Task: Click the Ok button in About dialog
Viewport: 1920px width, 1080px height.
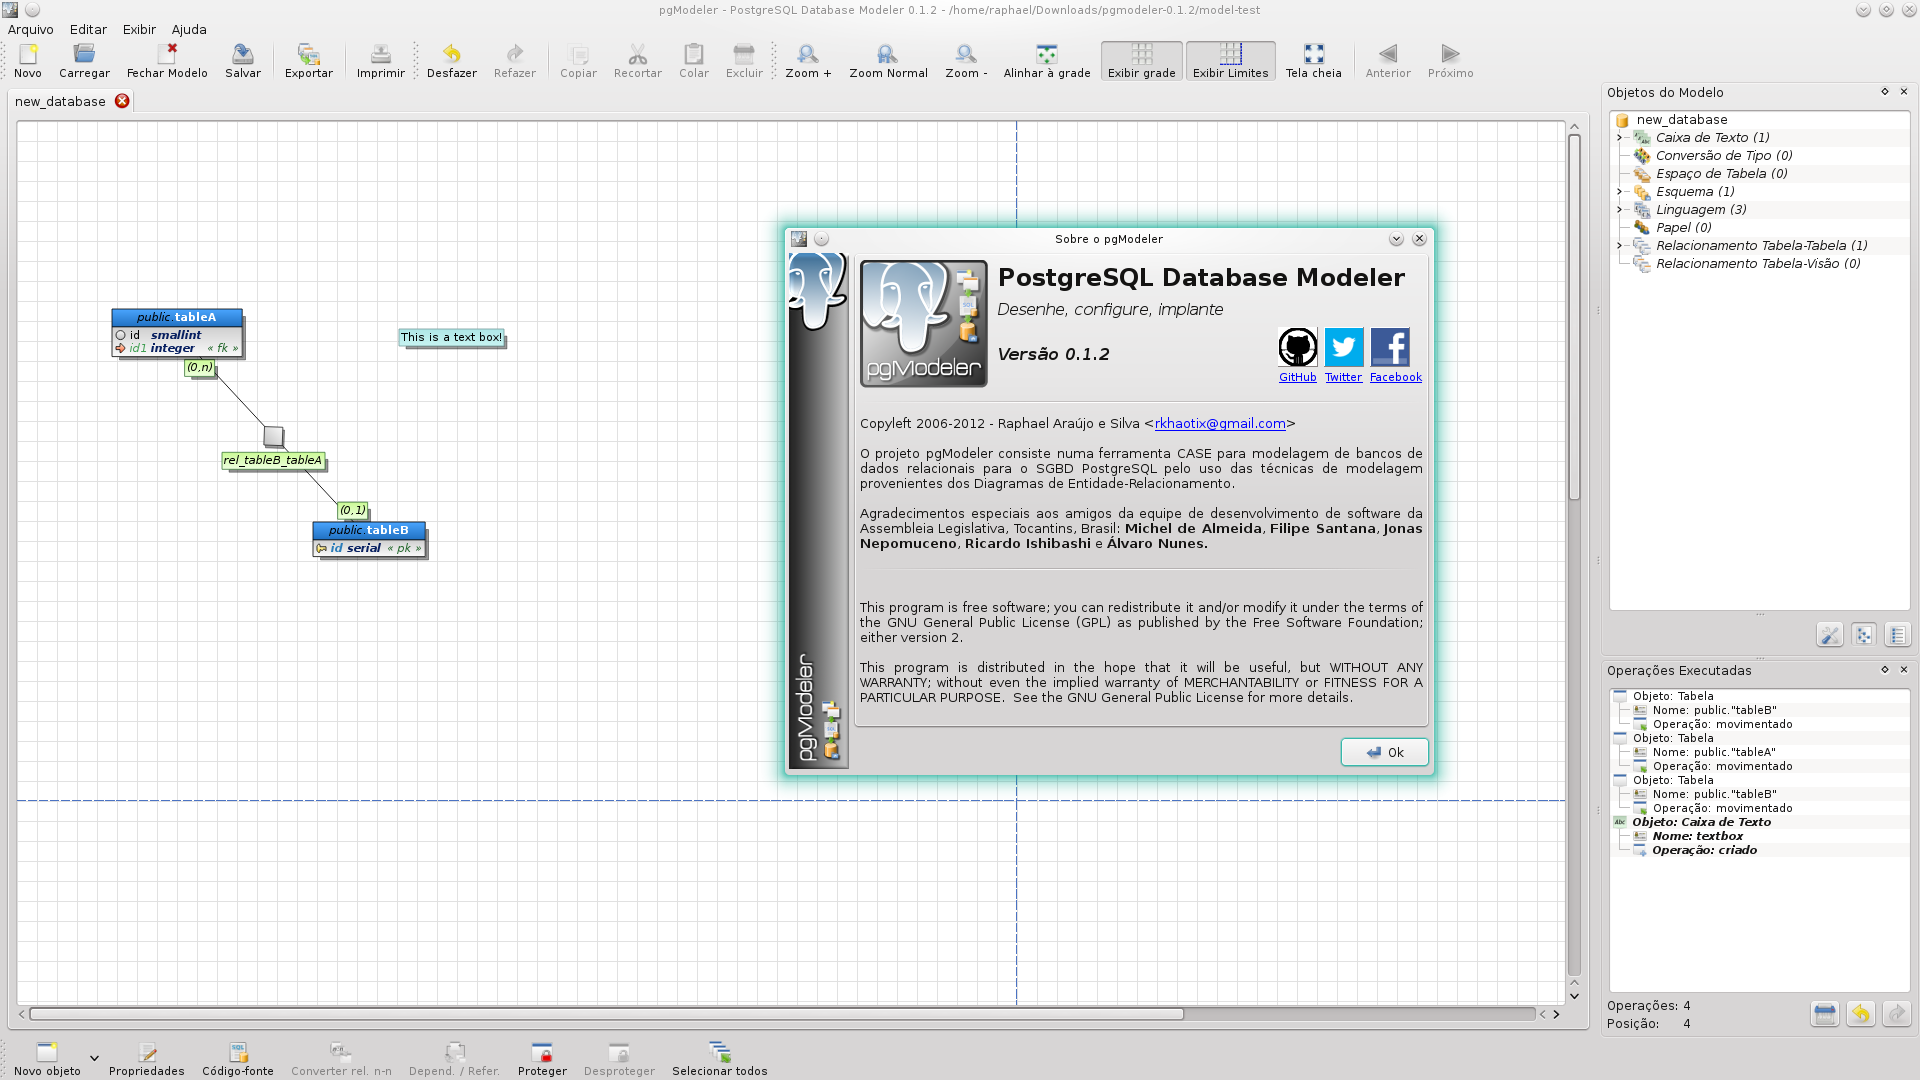Action: pos(1385,753)
